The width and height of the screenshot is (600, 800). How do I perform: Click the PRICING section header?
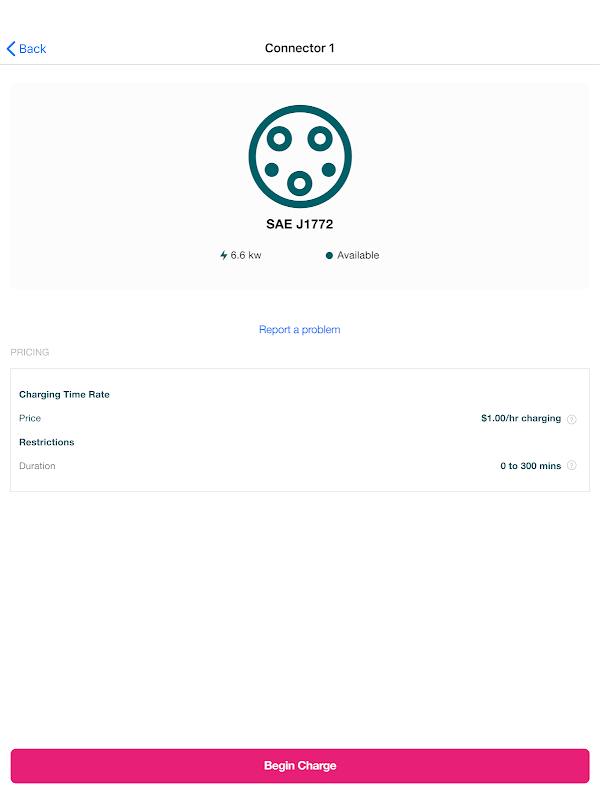tap(30, 352)
